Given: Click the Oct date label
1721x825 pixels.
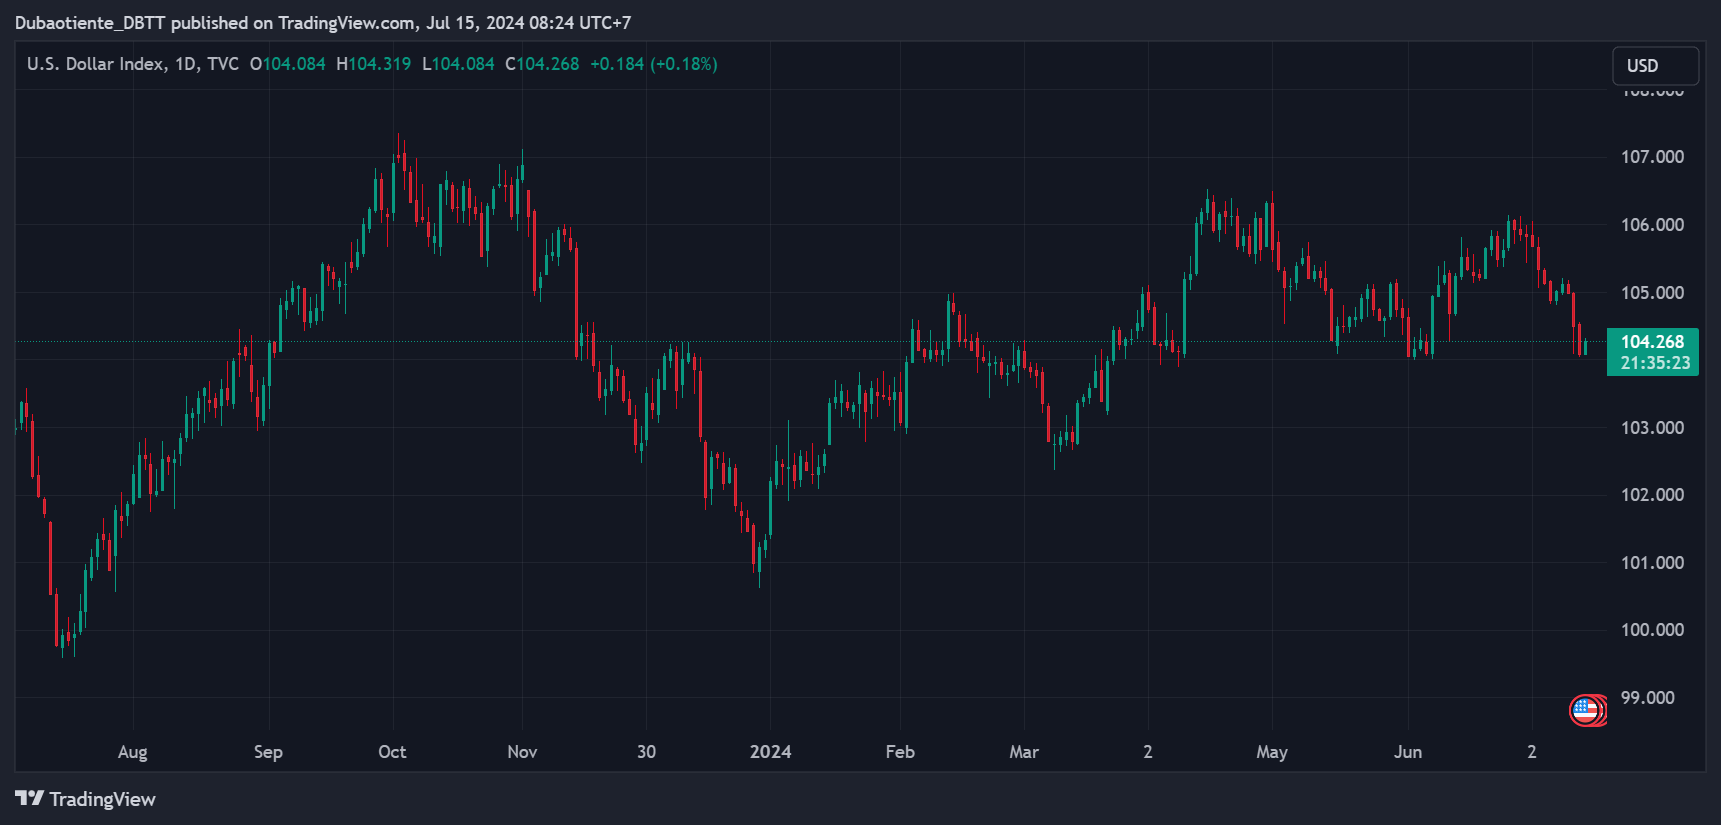Looking at the screenshot, I should (x=392, y=752).
